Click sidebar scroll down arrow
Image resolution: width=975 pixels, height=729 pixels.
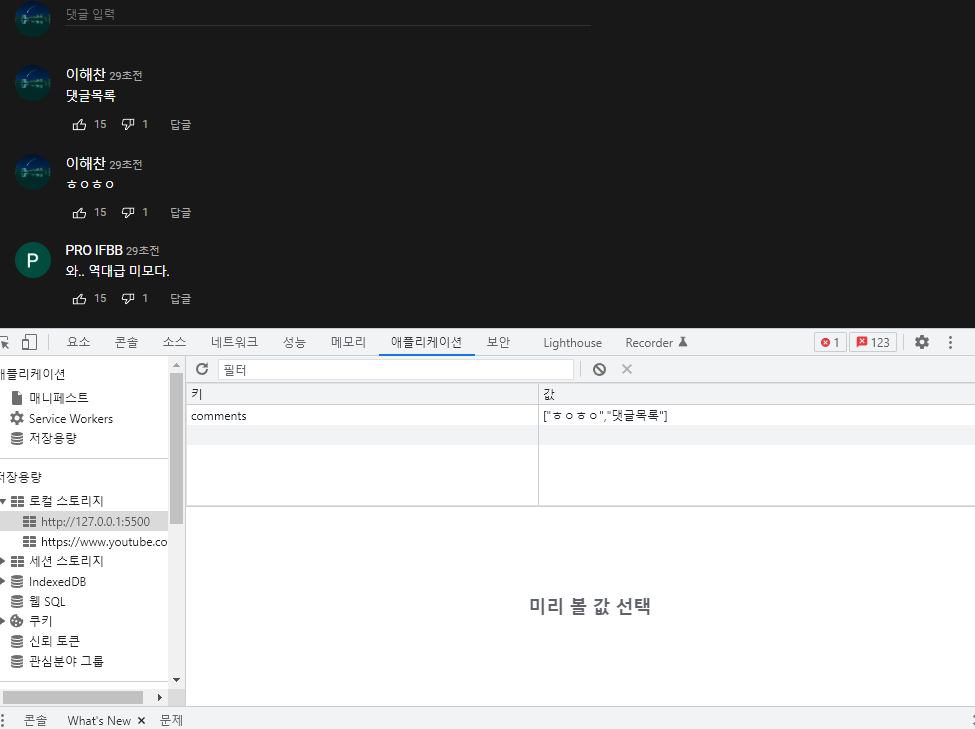coord(177,680)
